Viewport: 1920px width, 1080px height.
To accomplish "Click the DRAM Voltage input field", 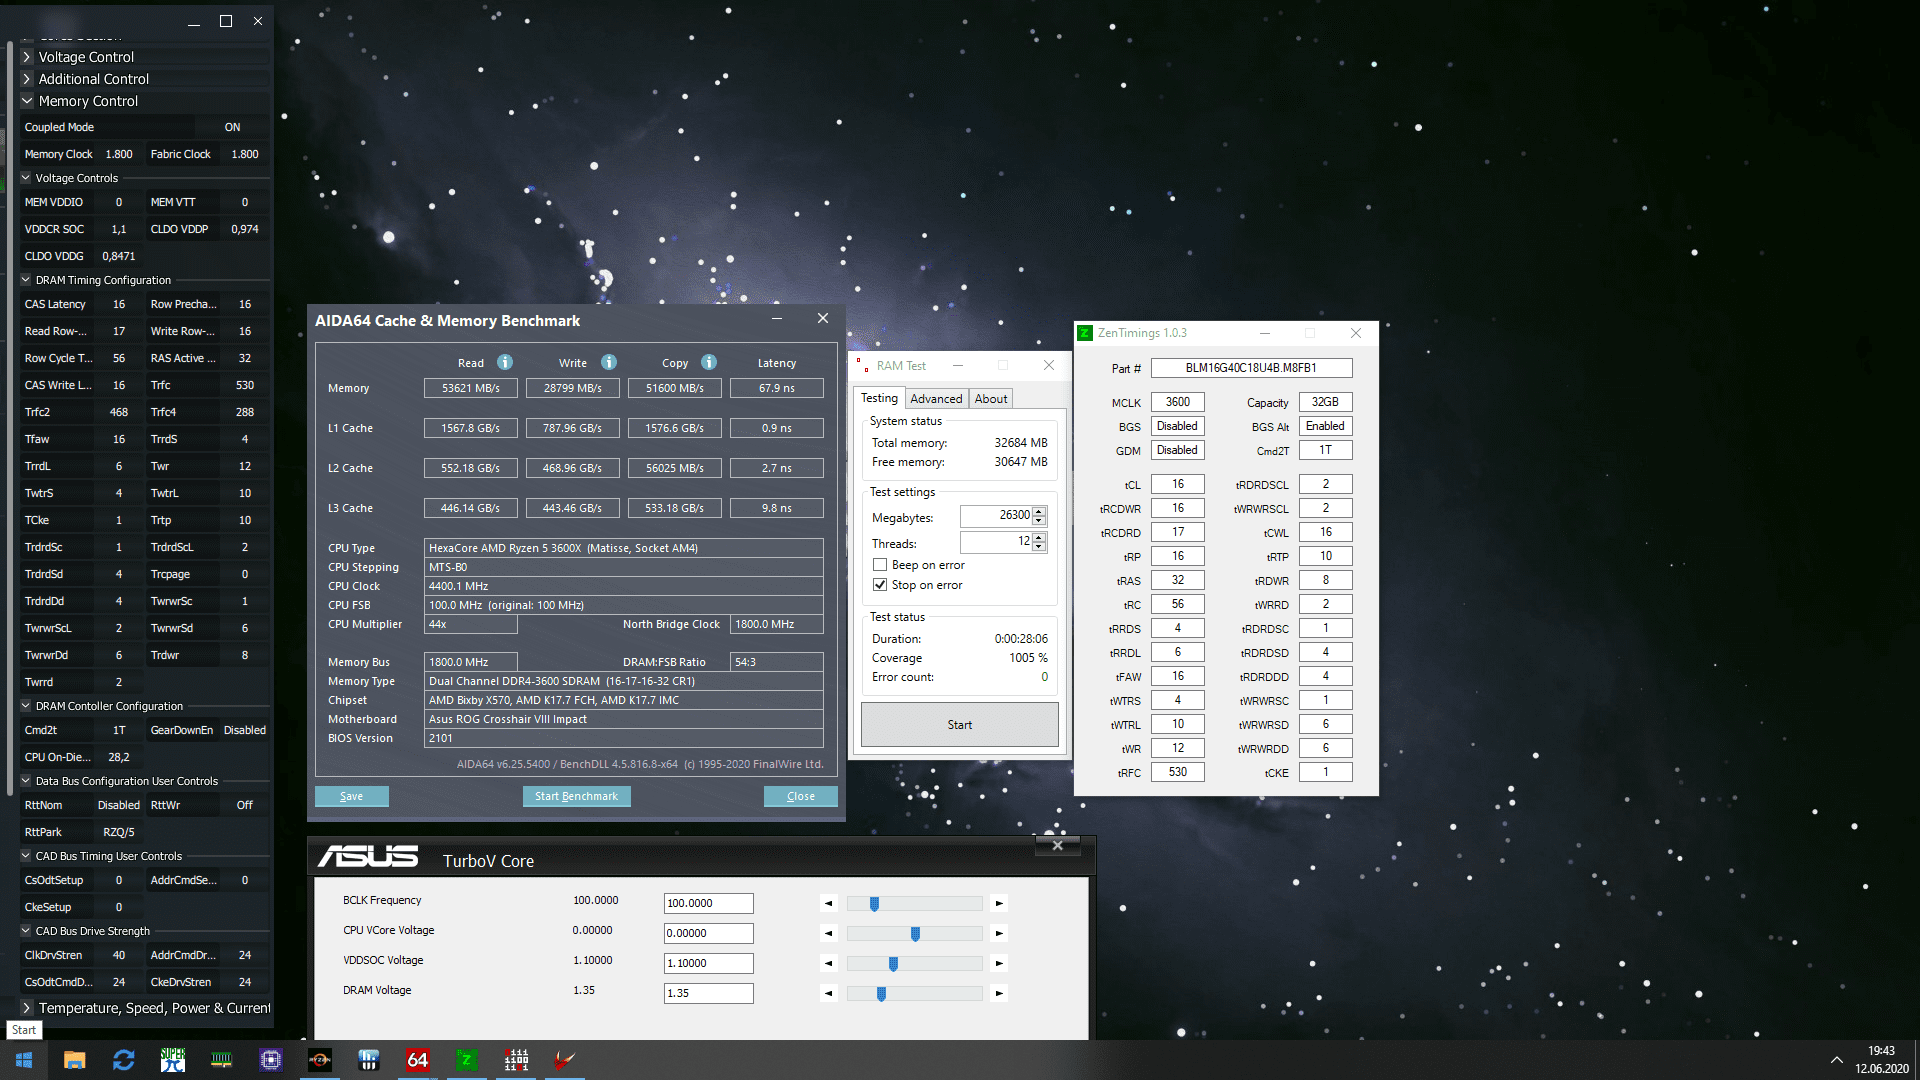I will [x=708, y=993].
